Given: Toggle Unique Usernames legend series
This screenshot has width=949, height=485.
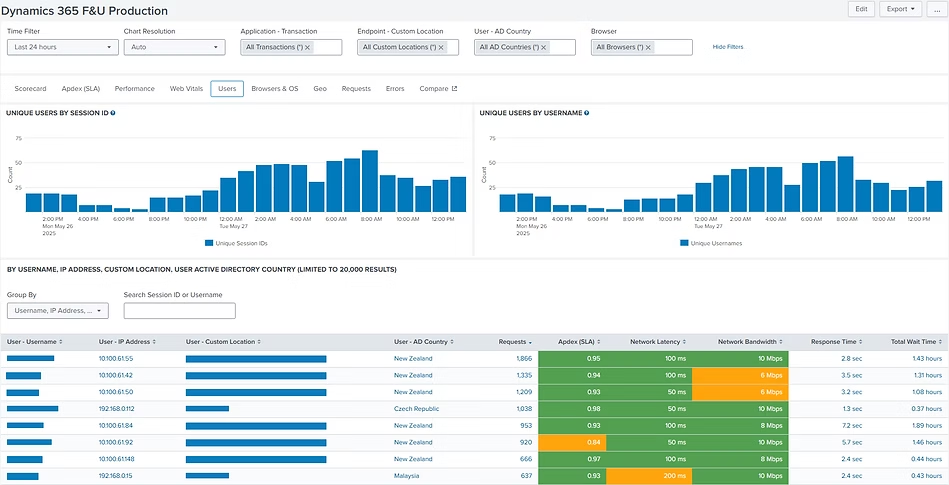Looking at the screenshot, I should (711, 243).
